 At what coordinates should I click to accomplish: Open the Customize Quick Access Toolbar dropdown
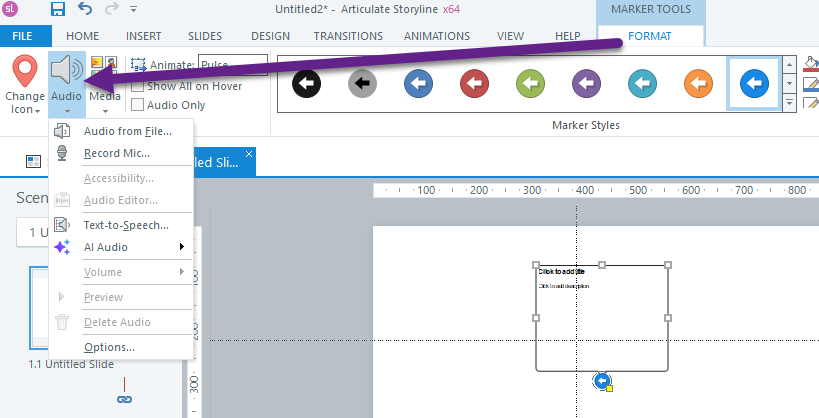pyautogui.click(x=142, y=11)
